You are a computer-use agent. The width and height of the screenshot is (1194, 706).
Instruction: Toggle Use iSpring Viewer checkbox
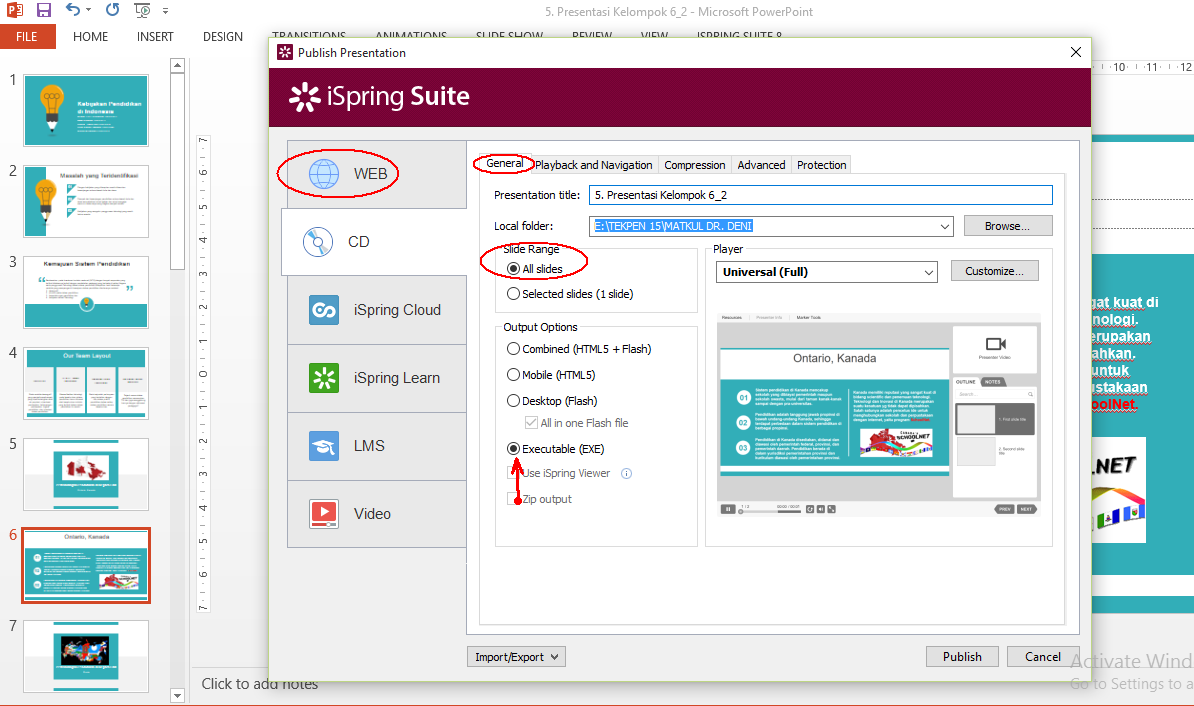512,473
